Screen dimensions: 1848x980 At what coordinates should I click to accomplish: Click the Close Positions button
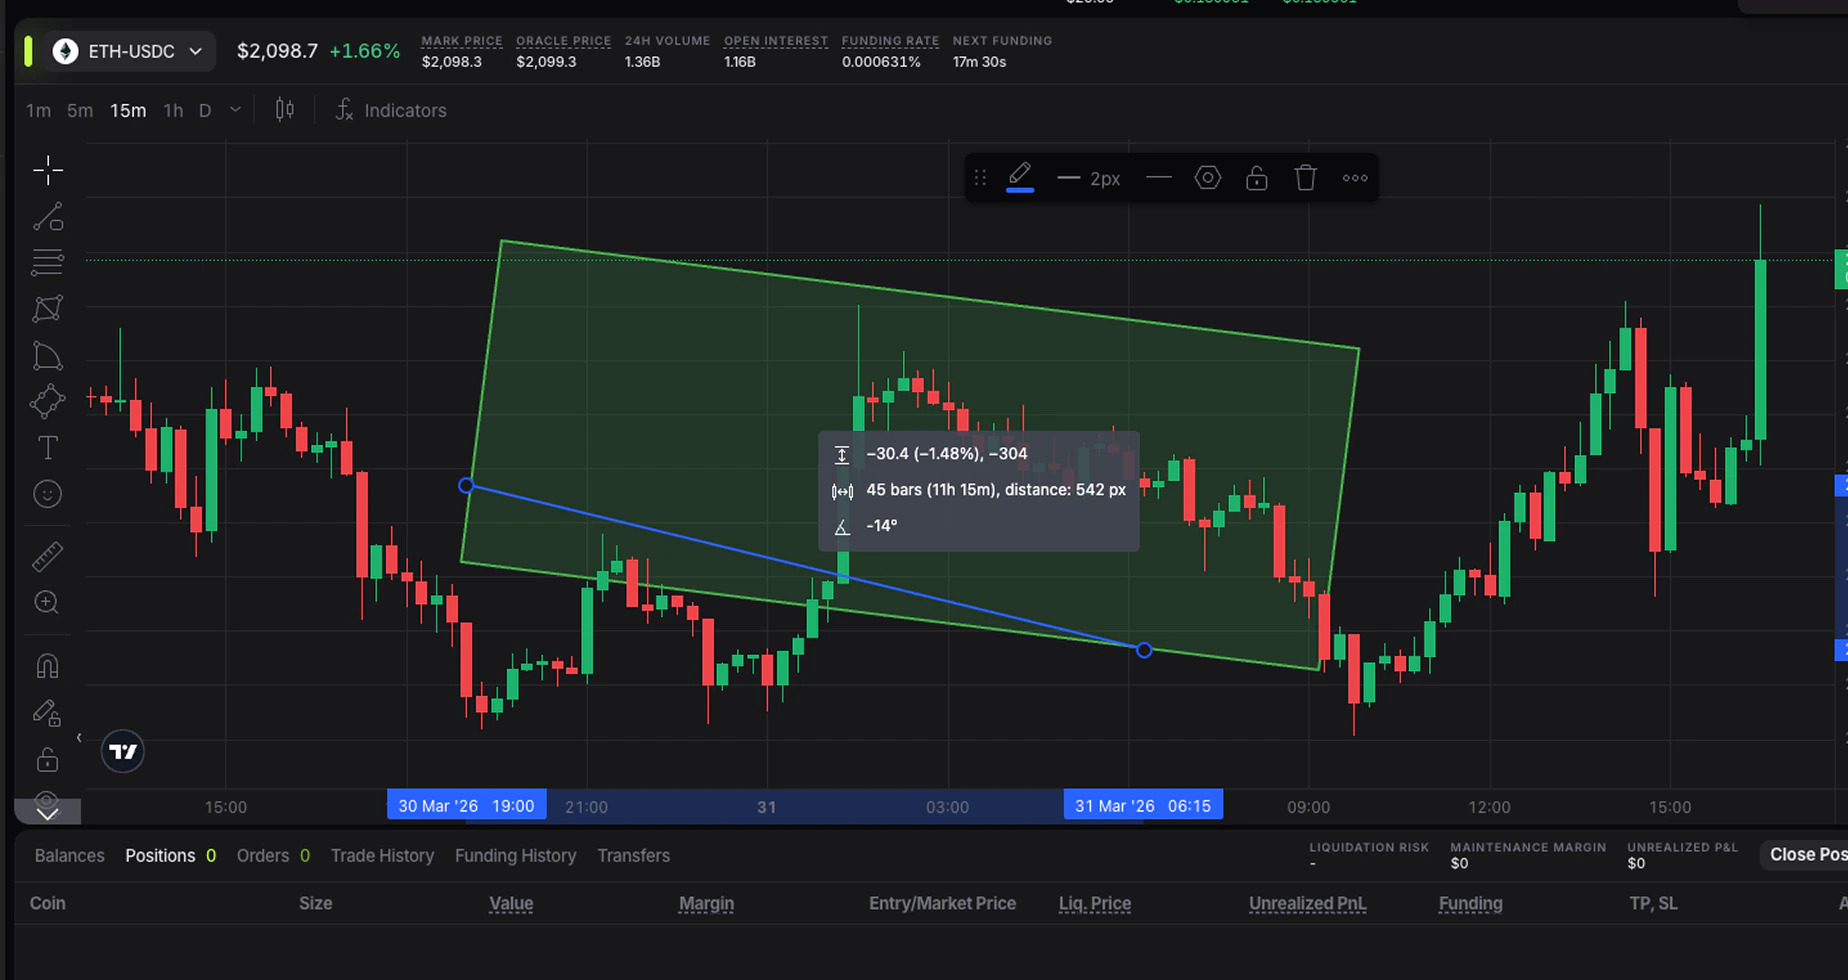pos(1805,855)
